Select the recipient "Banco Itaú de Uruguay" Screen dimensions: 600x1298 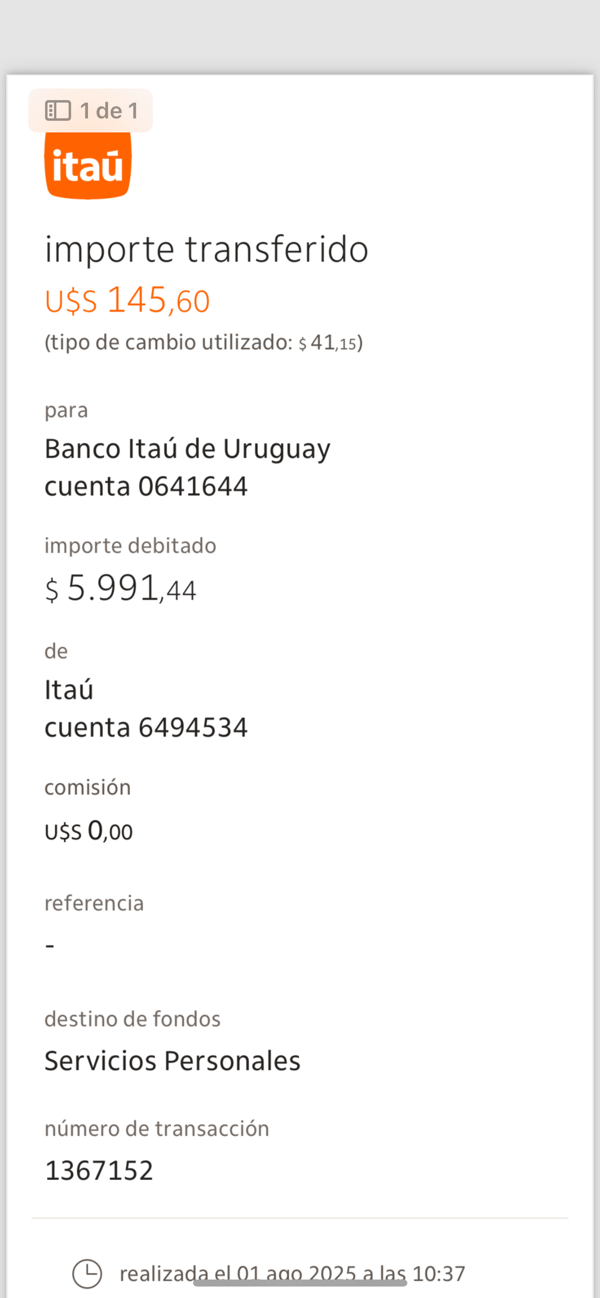[187, 449]
